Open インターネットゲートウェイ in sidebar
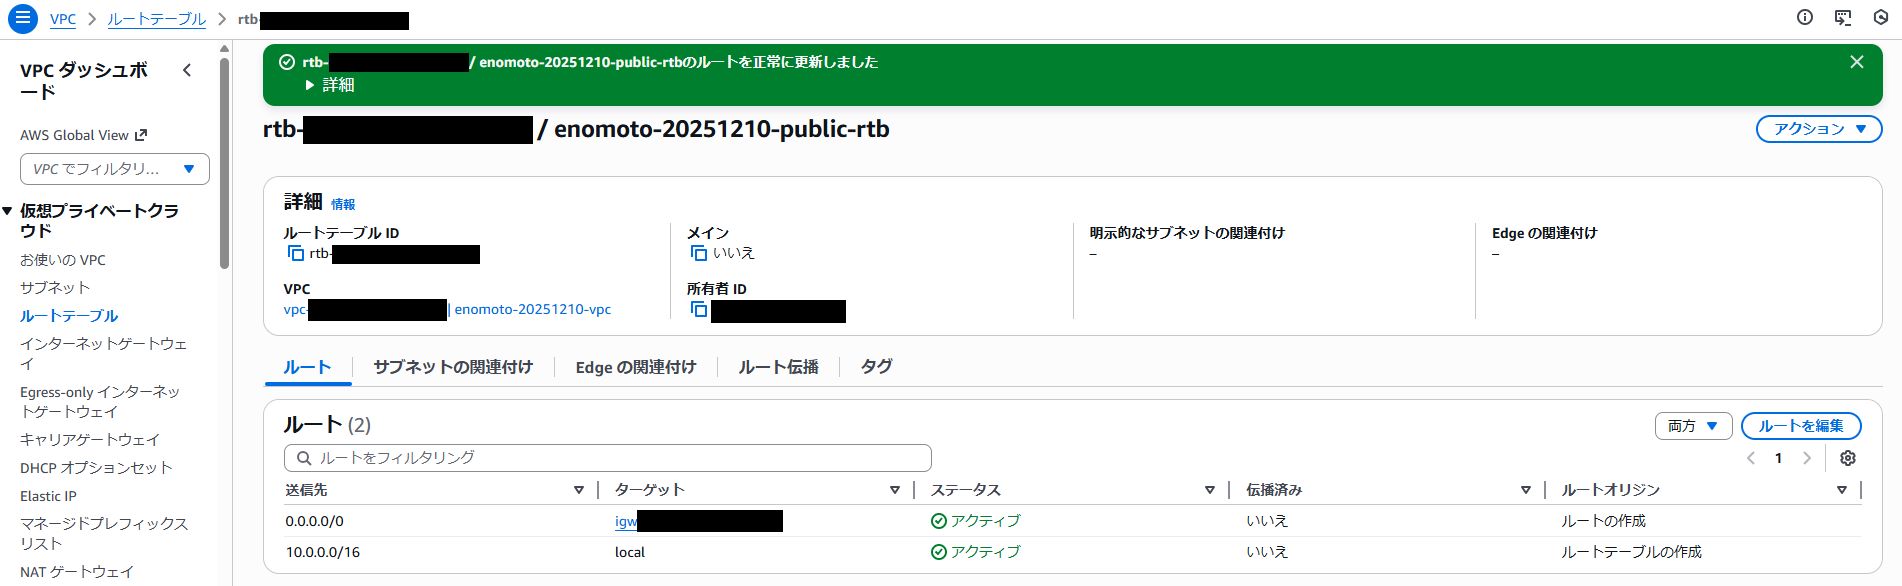 [104, 354]
